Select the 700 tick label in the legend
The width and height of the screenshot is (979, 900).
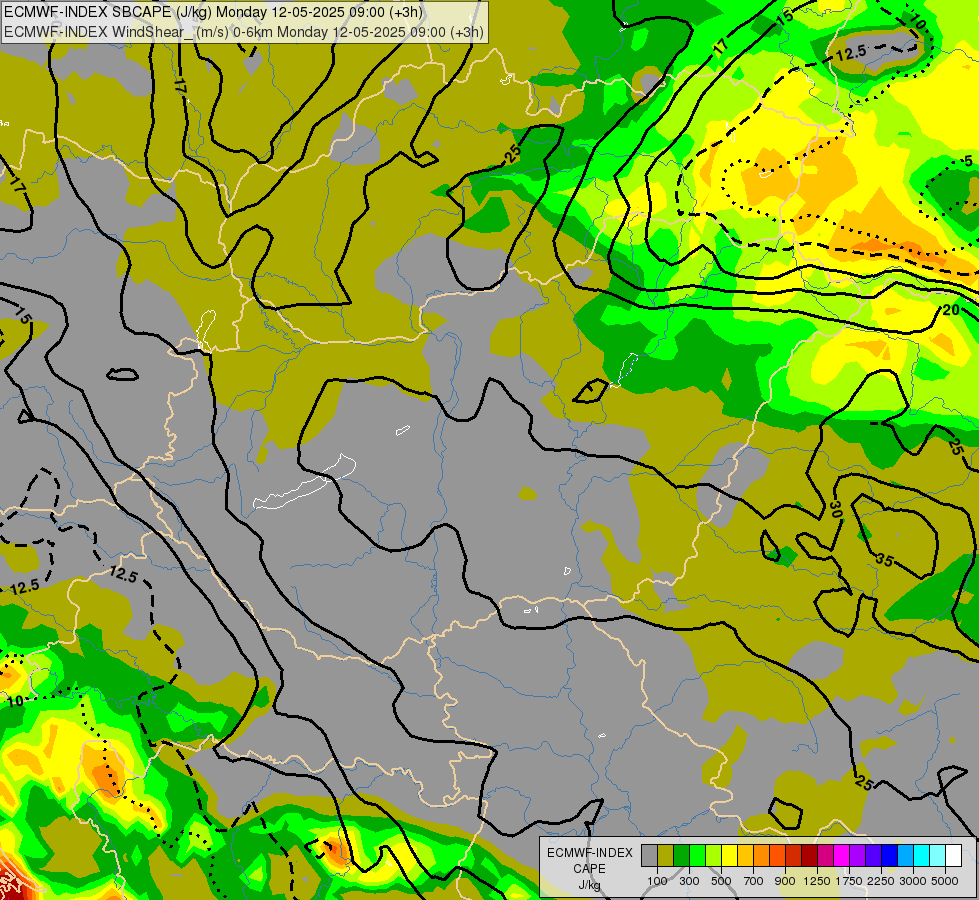tap(754, 881)
